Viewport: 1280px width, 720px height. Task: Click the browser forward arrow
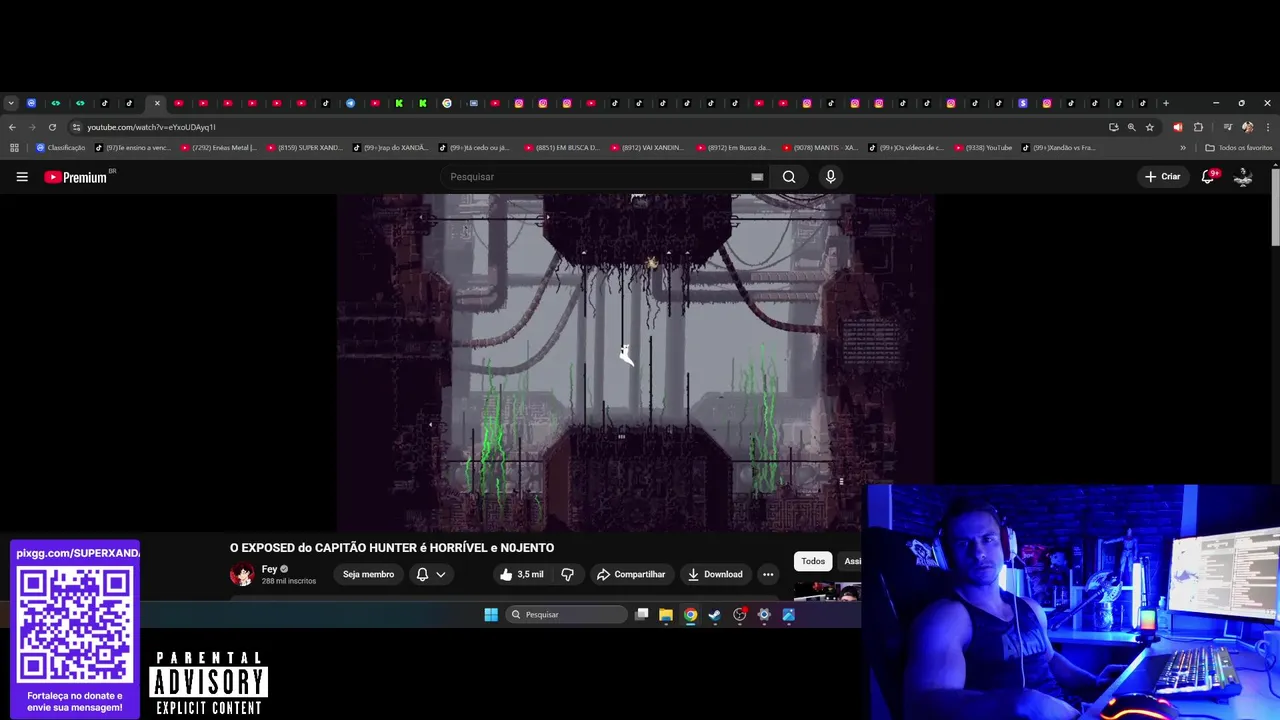point(32,127)
